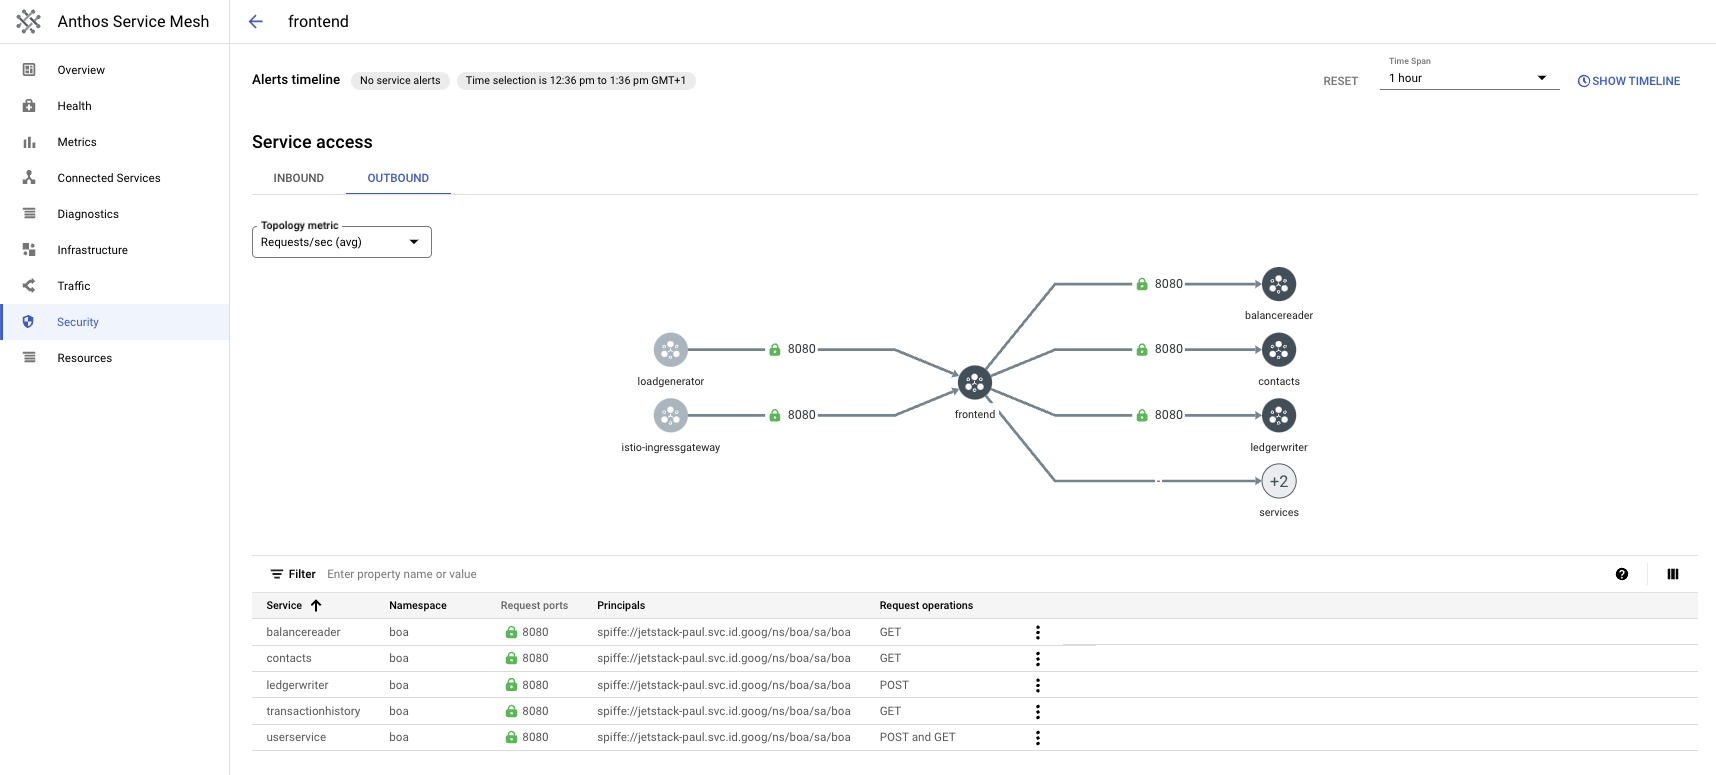
Task: Click the back arrow next to frontend
Action: (256, 22)
